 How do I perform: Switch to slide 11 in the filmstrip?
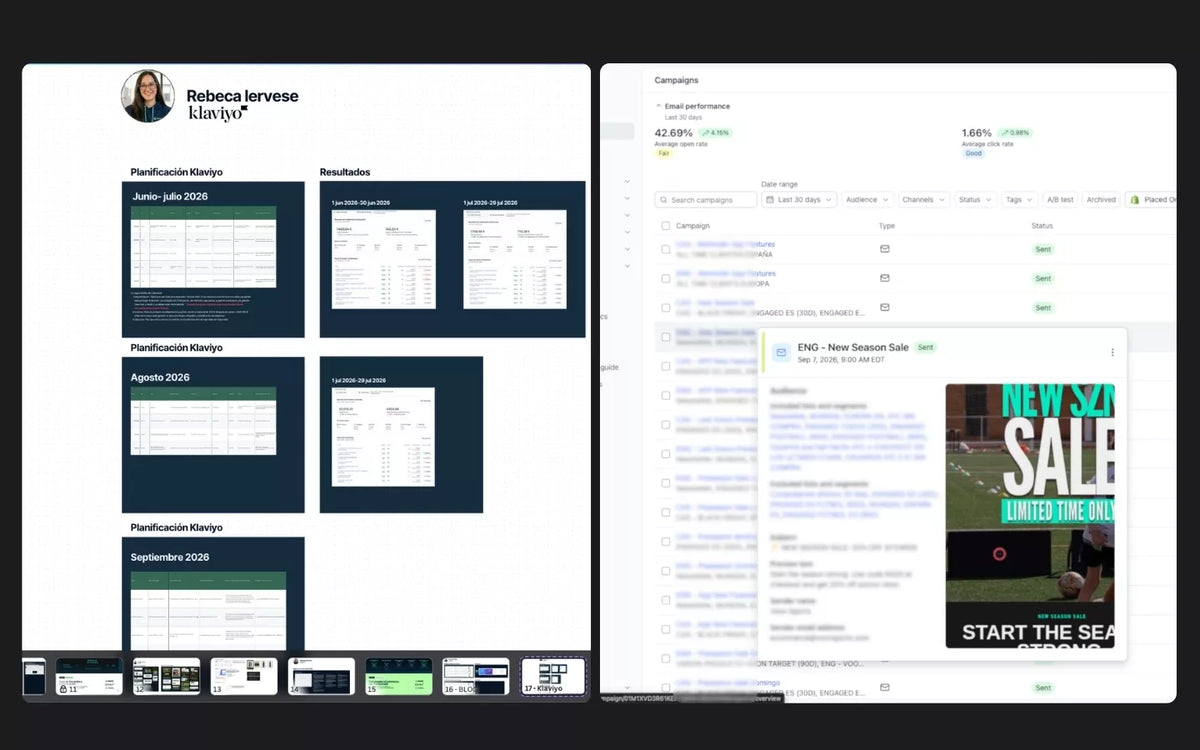point(89,677)
